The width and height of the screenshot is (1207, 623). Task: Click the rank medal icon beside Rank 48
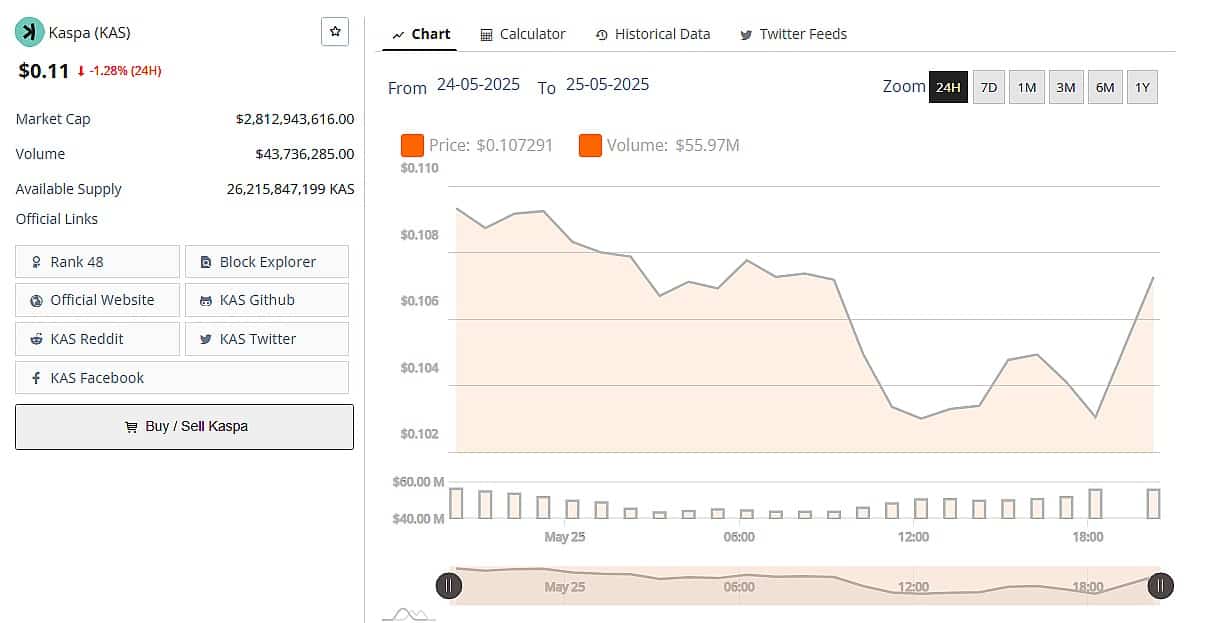[37, 262]
